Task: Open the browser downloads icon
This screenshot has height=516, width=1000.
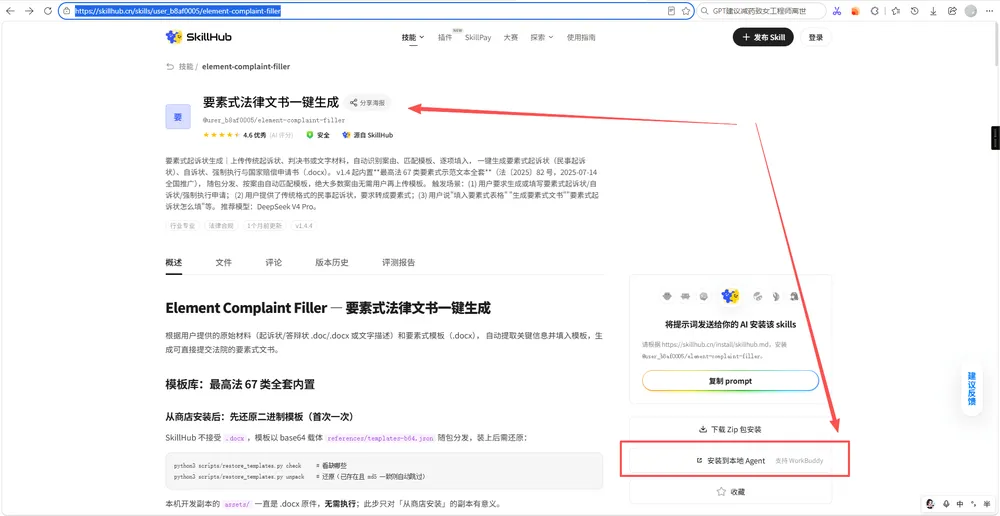Action: [x=933, y=11]
